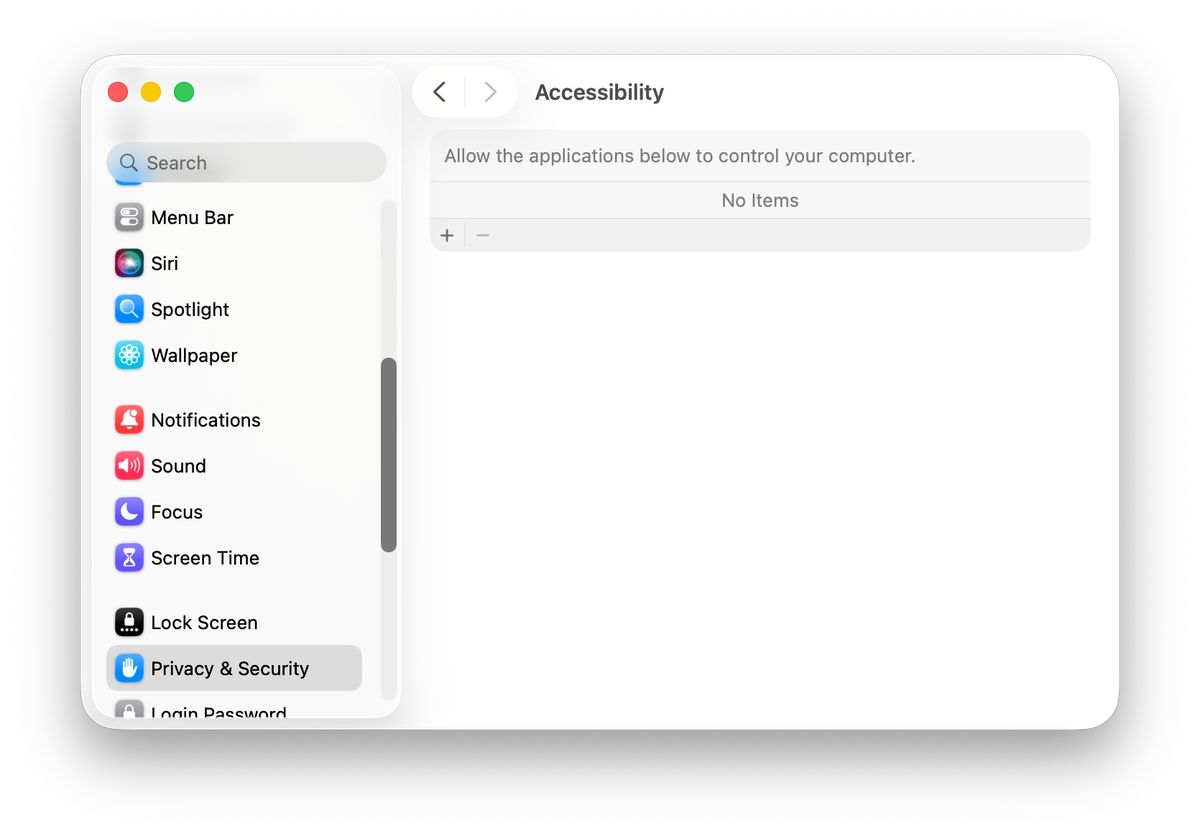Zoom window with the green button
The height and width of the screenshot is (836, 1200).
[184, 92]
